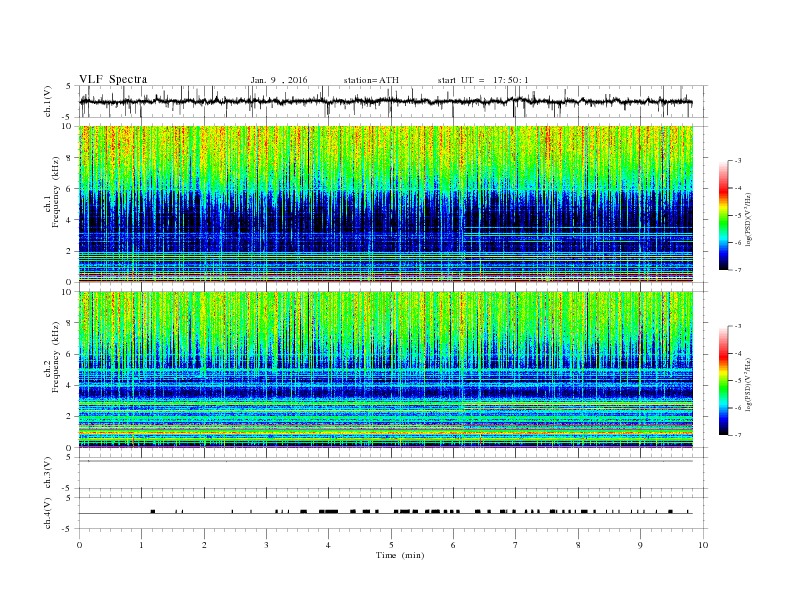The image size is (792, 612).
Task: Click the ch.1 spectrogram panel
Action: [386, 204]
